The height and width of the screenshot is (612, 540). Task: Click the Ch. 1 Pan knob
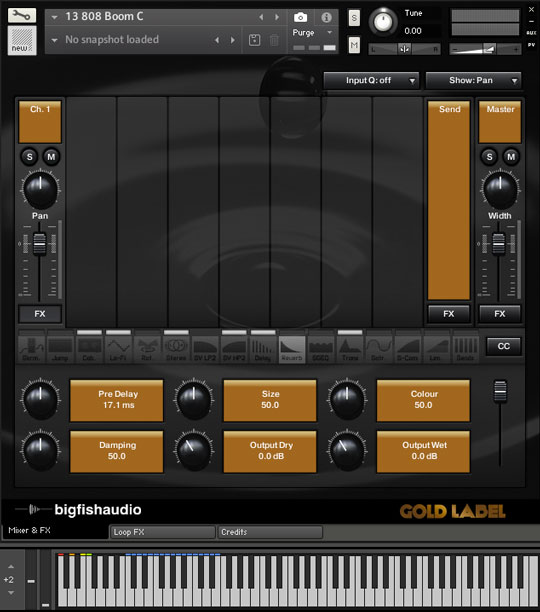click(40, 190)
